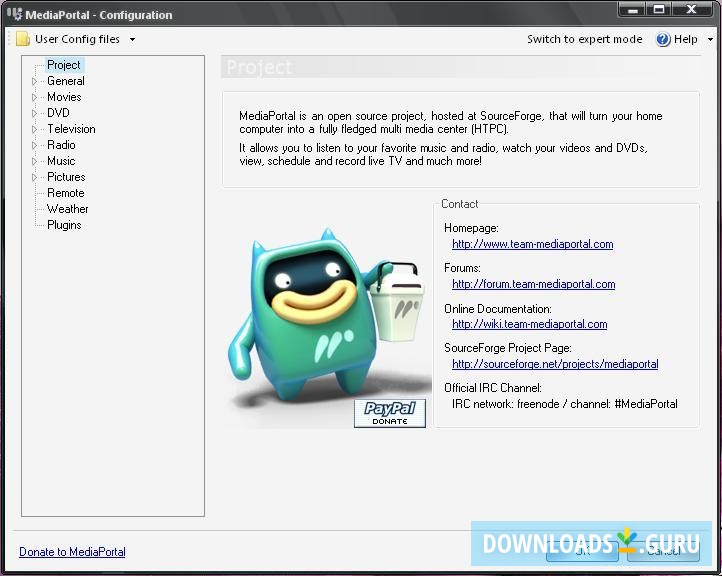Screen dimensions: 722x576
Task: Open the SourceForge project page link
Action: click(x=555, y=364)
